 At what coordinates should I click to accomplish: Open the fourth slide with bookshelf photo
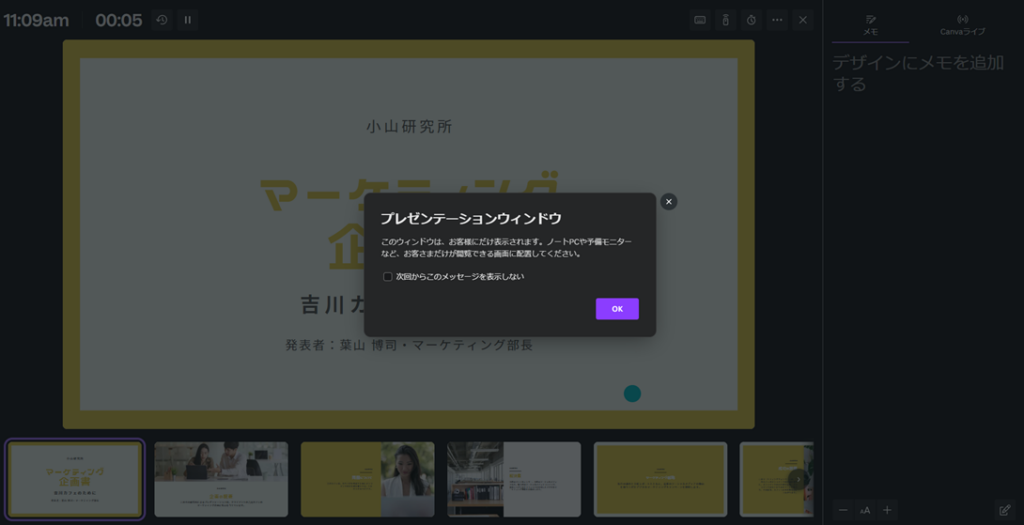514,479
